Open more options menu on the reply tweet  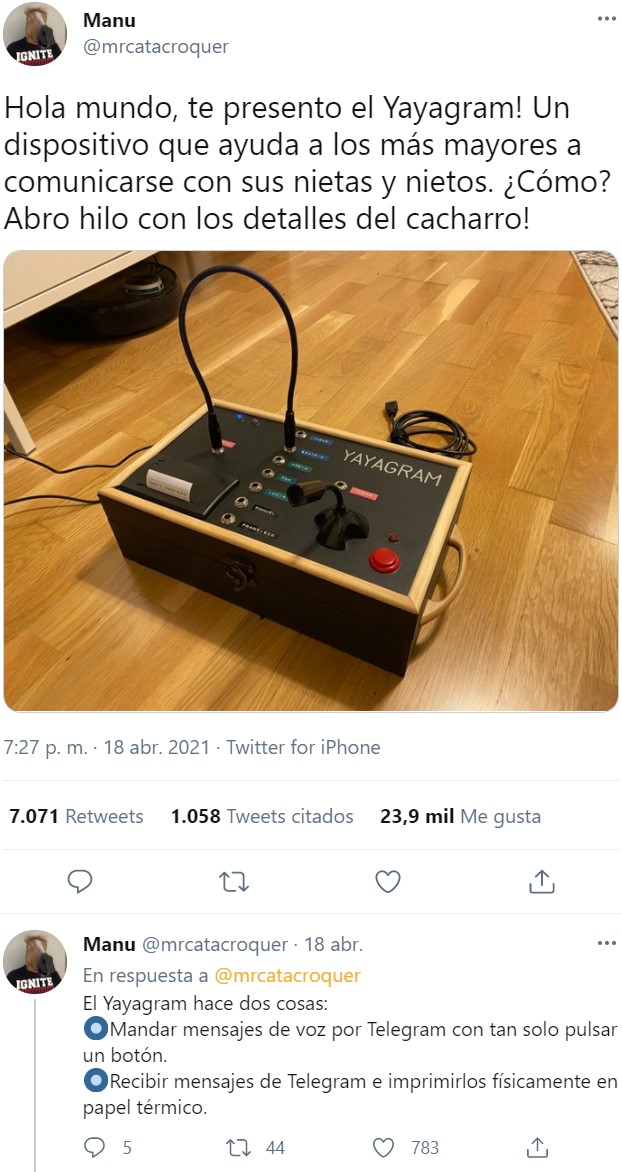pos(606,943)
